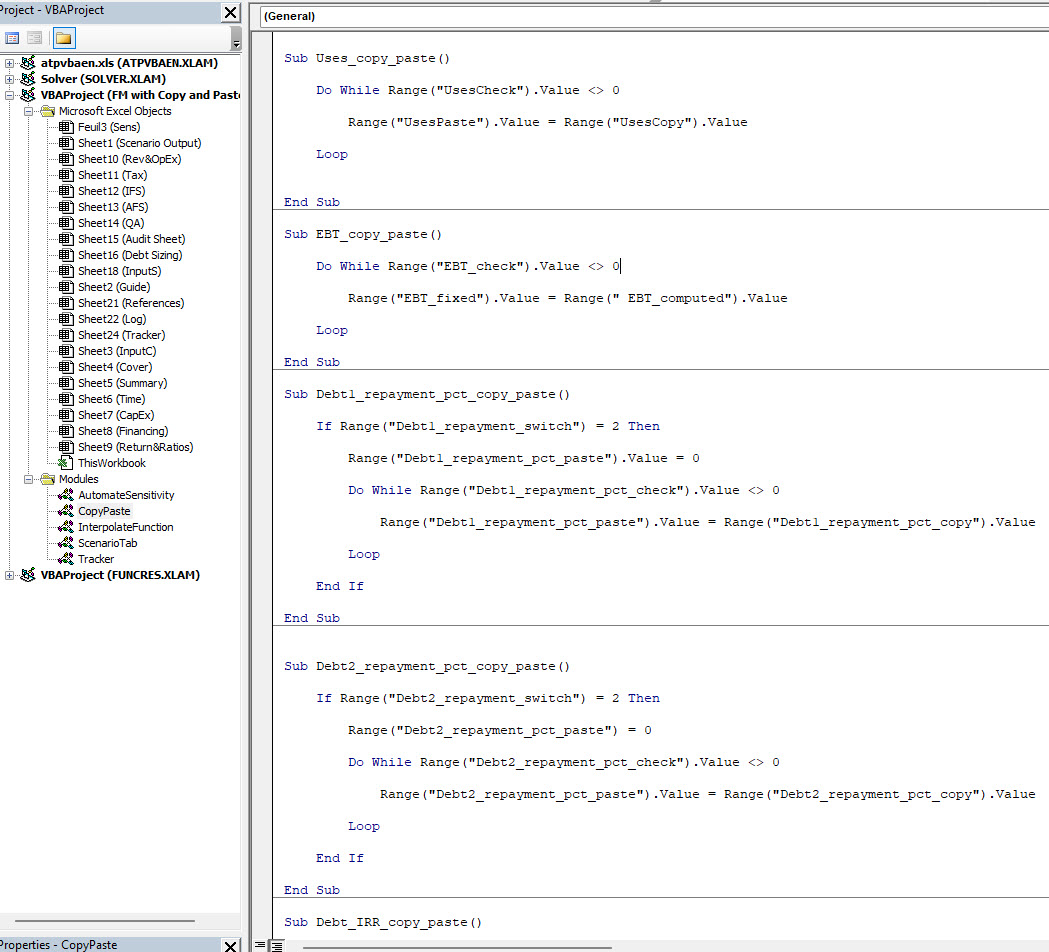This screenshot has height=952, width=1049.
Task: Click on 'Sub Debt2_repayment_pct_copy_paste()' line
Action: point(427,666)
